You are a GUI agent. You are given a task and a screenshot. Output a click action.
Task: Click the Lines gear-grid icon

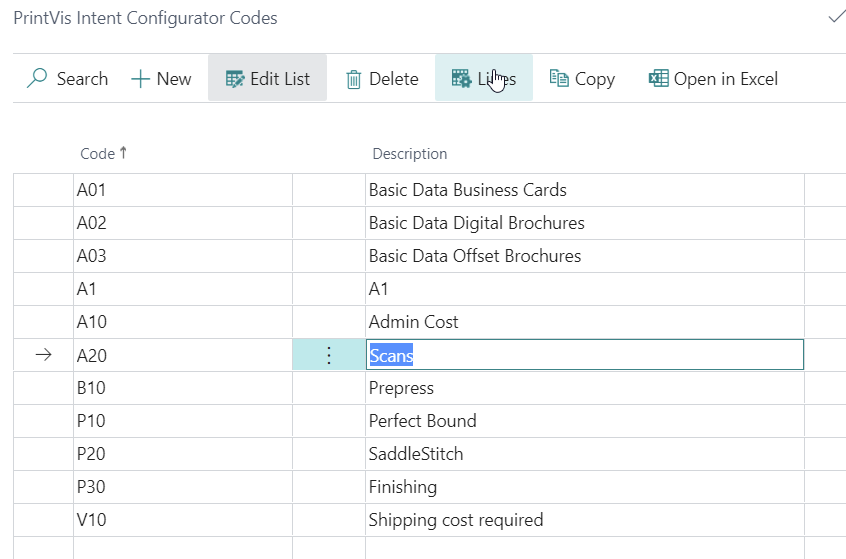point(461,79)
